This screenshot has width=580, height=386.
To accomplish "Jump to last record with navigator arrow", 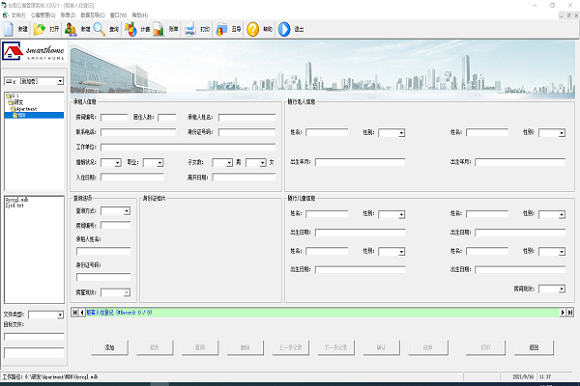I will 570,312.
